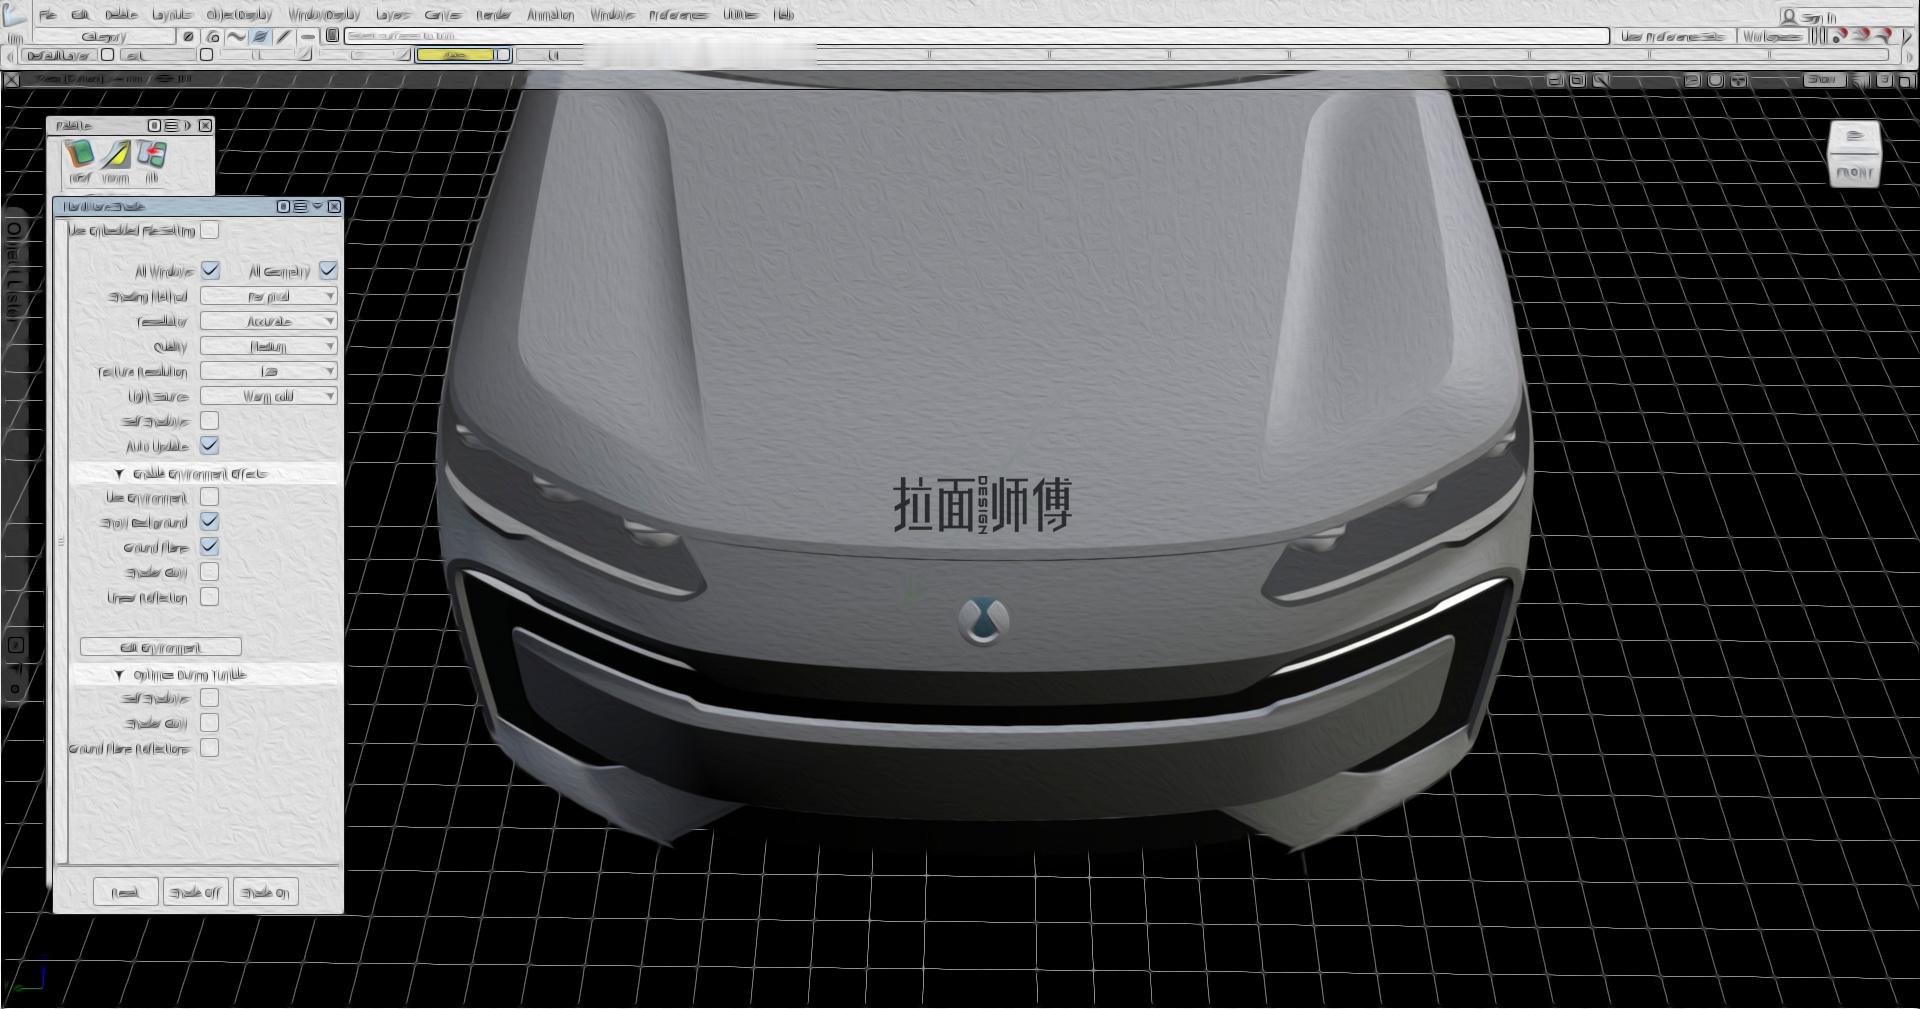The height and width of the screenshot is (1009, 1920).
Task: Click the first pick mask toolbar icon
Action: tap(187, 36)
